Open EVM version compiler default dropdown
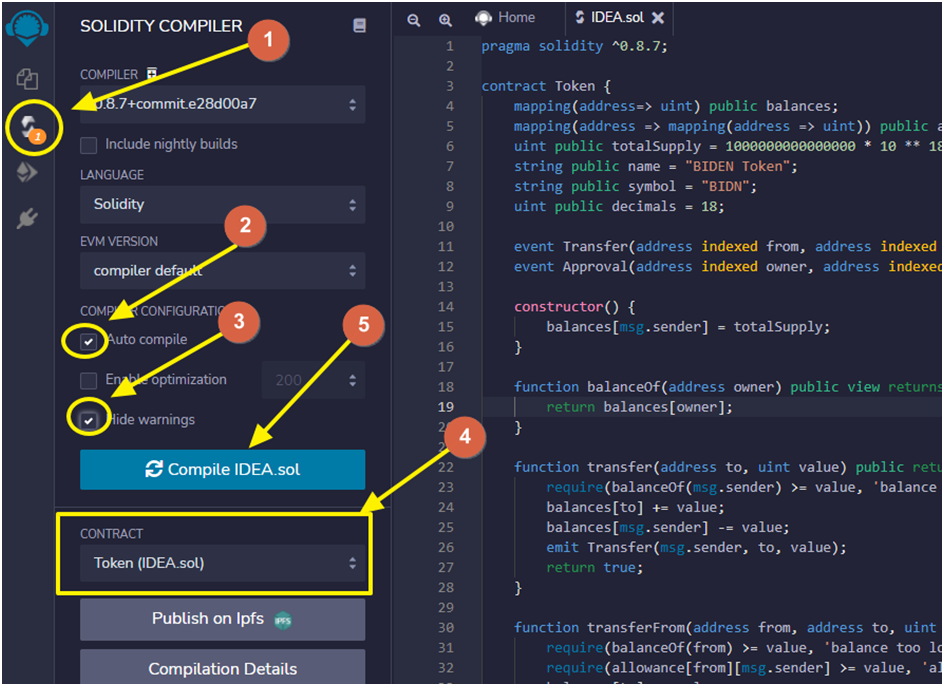 coord(222,271)
